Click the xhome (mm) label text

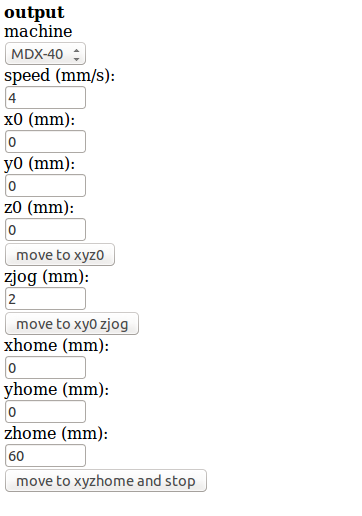coord(56,346)
